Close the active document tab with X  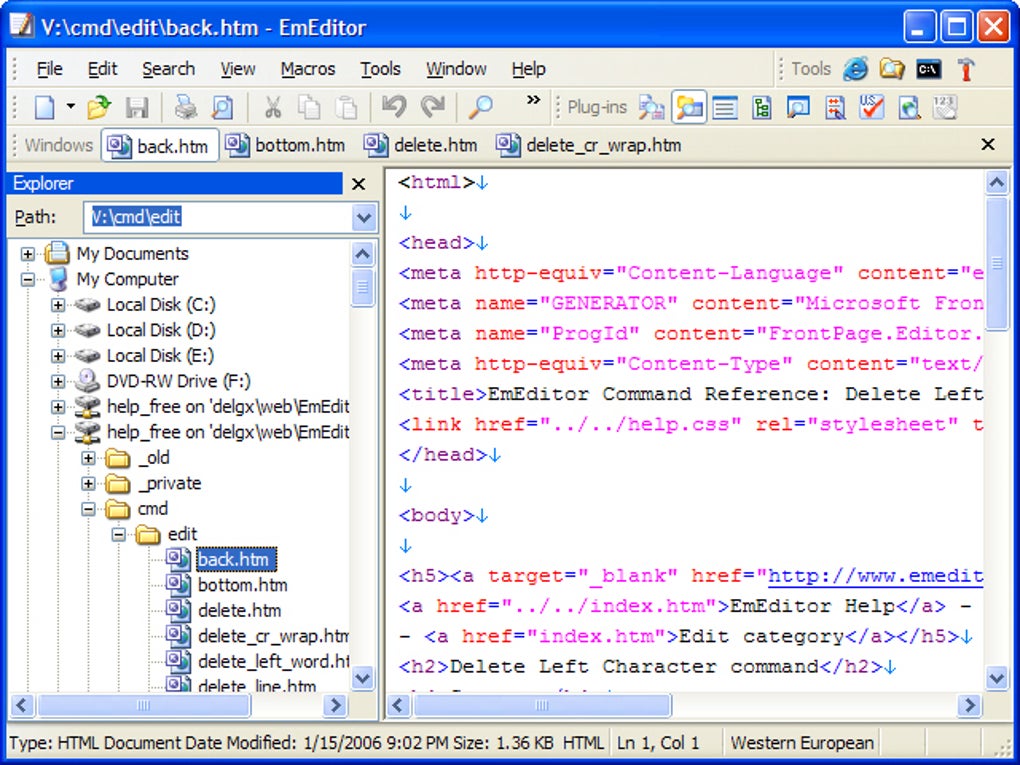tap(987, 144)
